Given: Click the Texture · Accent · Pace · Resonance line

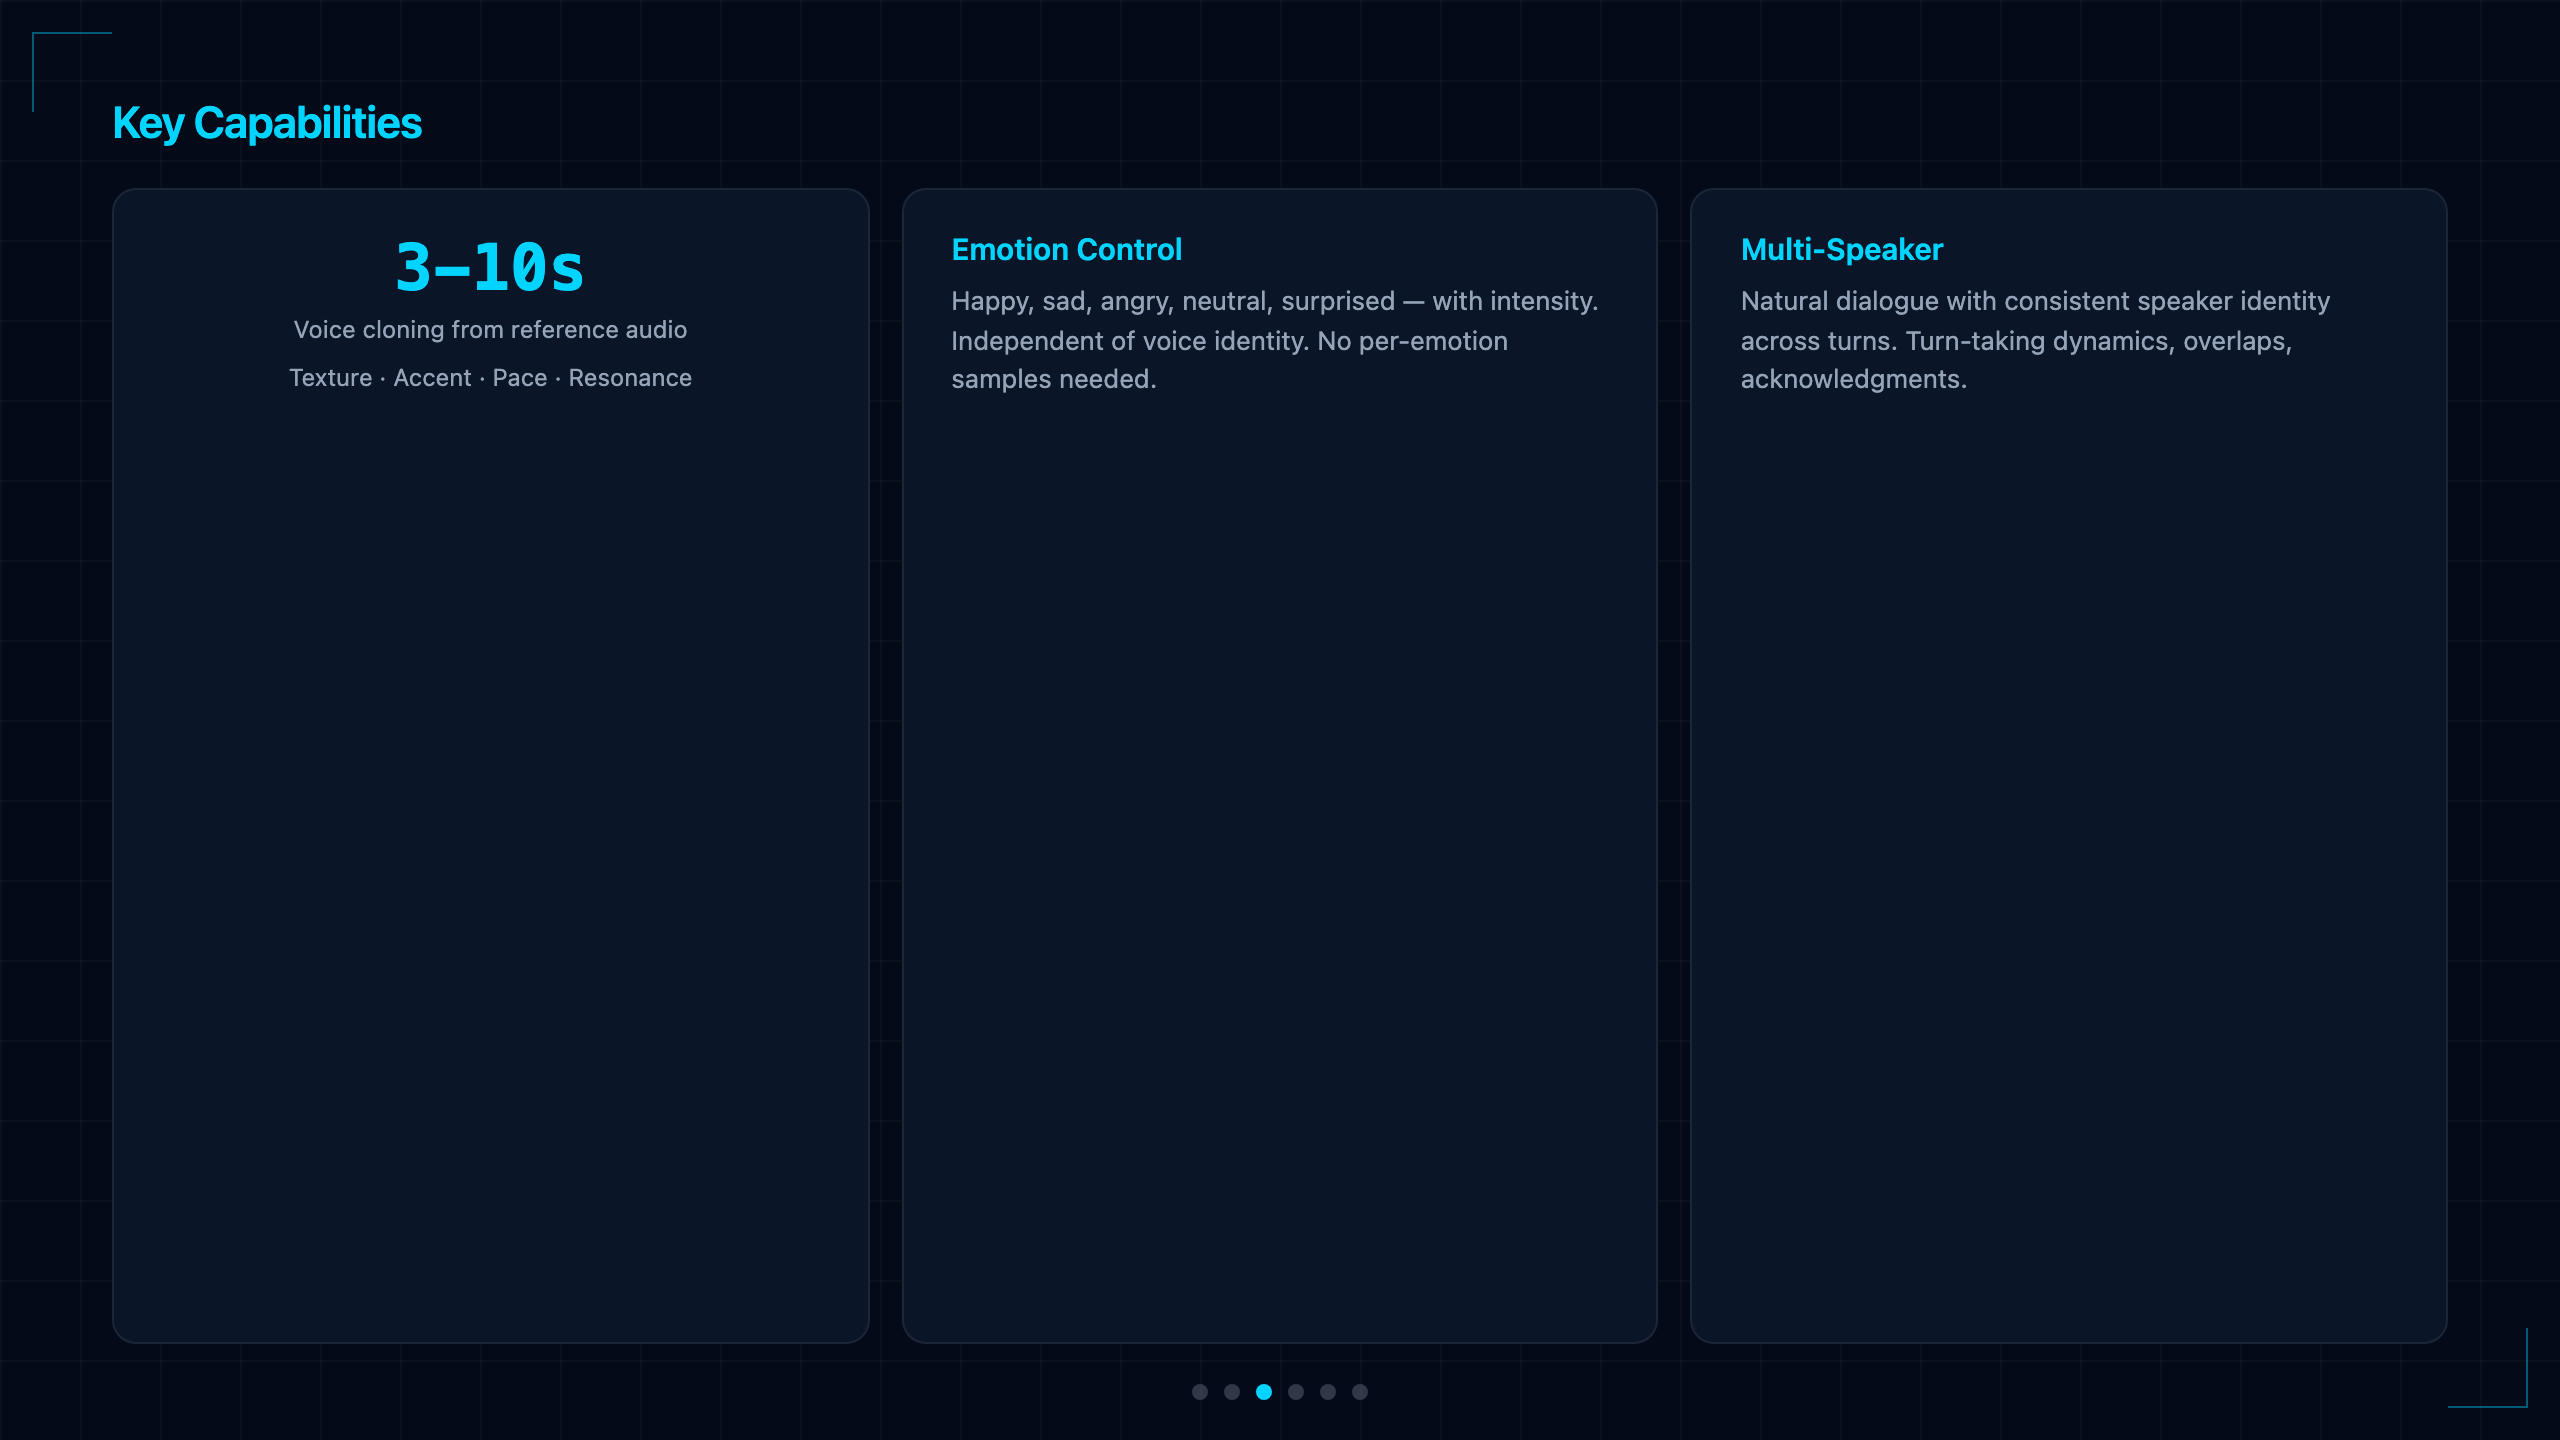Looking at the screenshot, I should [490, 378].
